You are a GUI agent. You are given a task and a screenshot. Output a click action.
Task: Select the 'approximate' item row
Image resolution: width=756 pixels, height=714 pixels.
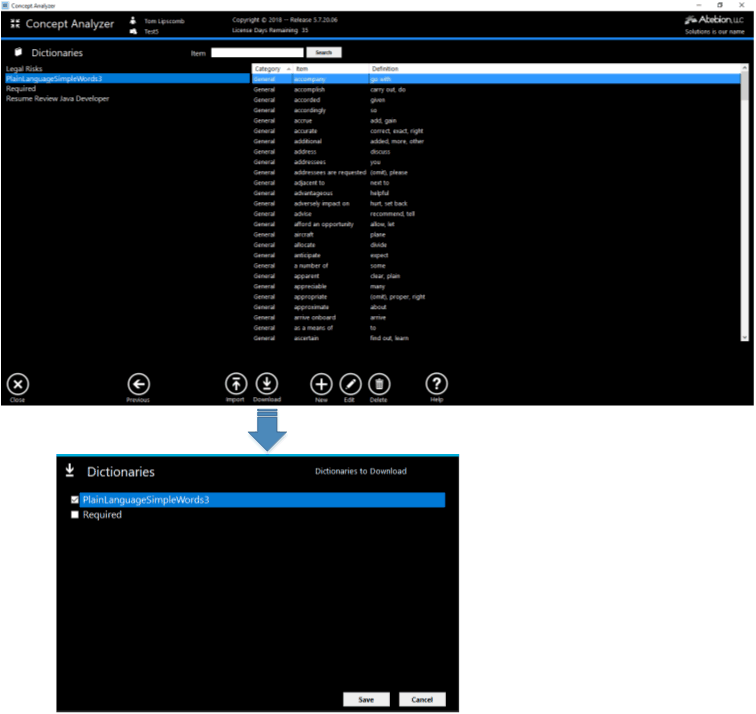(496, 307)
